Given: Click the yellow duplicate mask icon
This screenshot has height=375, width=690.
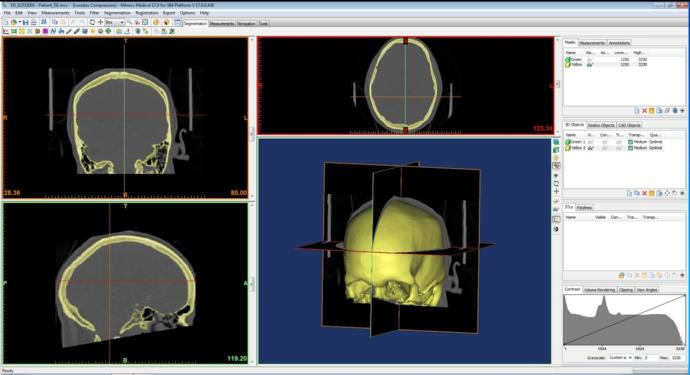Looking at the screenshot, I should pyautogui.click(x=652, y=110).
